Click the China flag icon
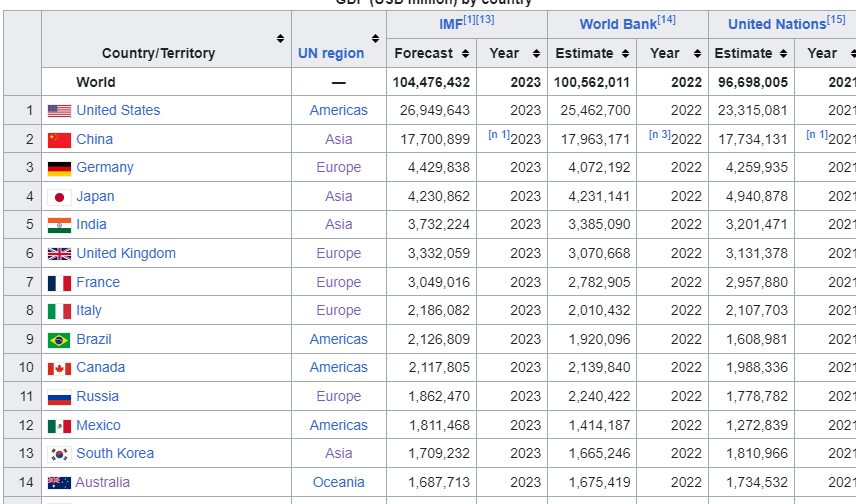Viewport: 856px width, 504px height. [x=59, y=140]
